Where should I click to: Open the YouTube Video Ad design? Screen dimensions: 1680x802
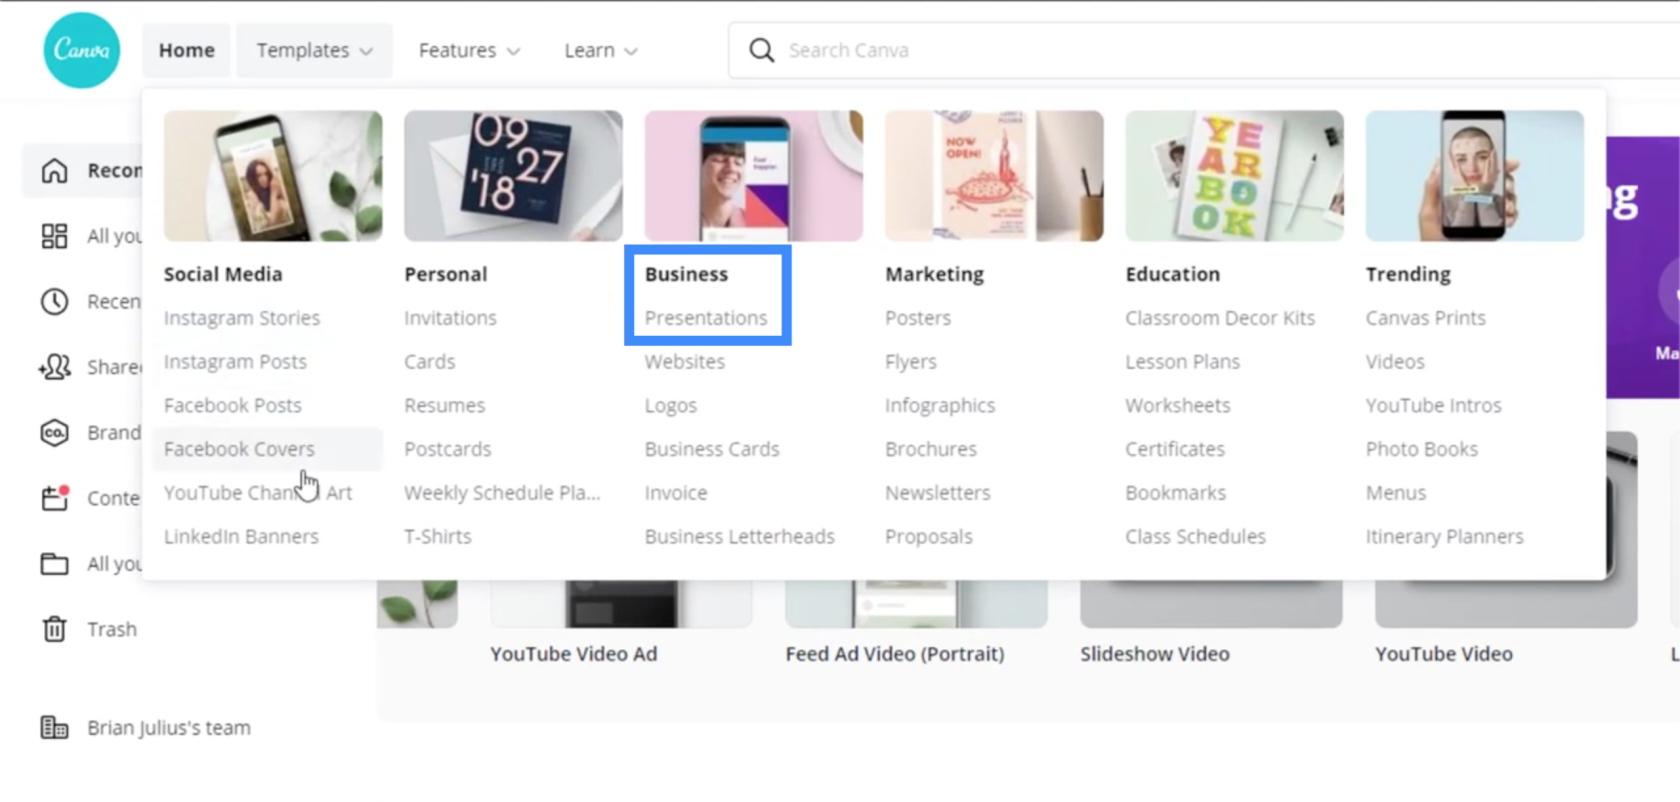[573, 654]
